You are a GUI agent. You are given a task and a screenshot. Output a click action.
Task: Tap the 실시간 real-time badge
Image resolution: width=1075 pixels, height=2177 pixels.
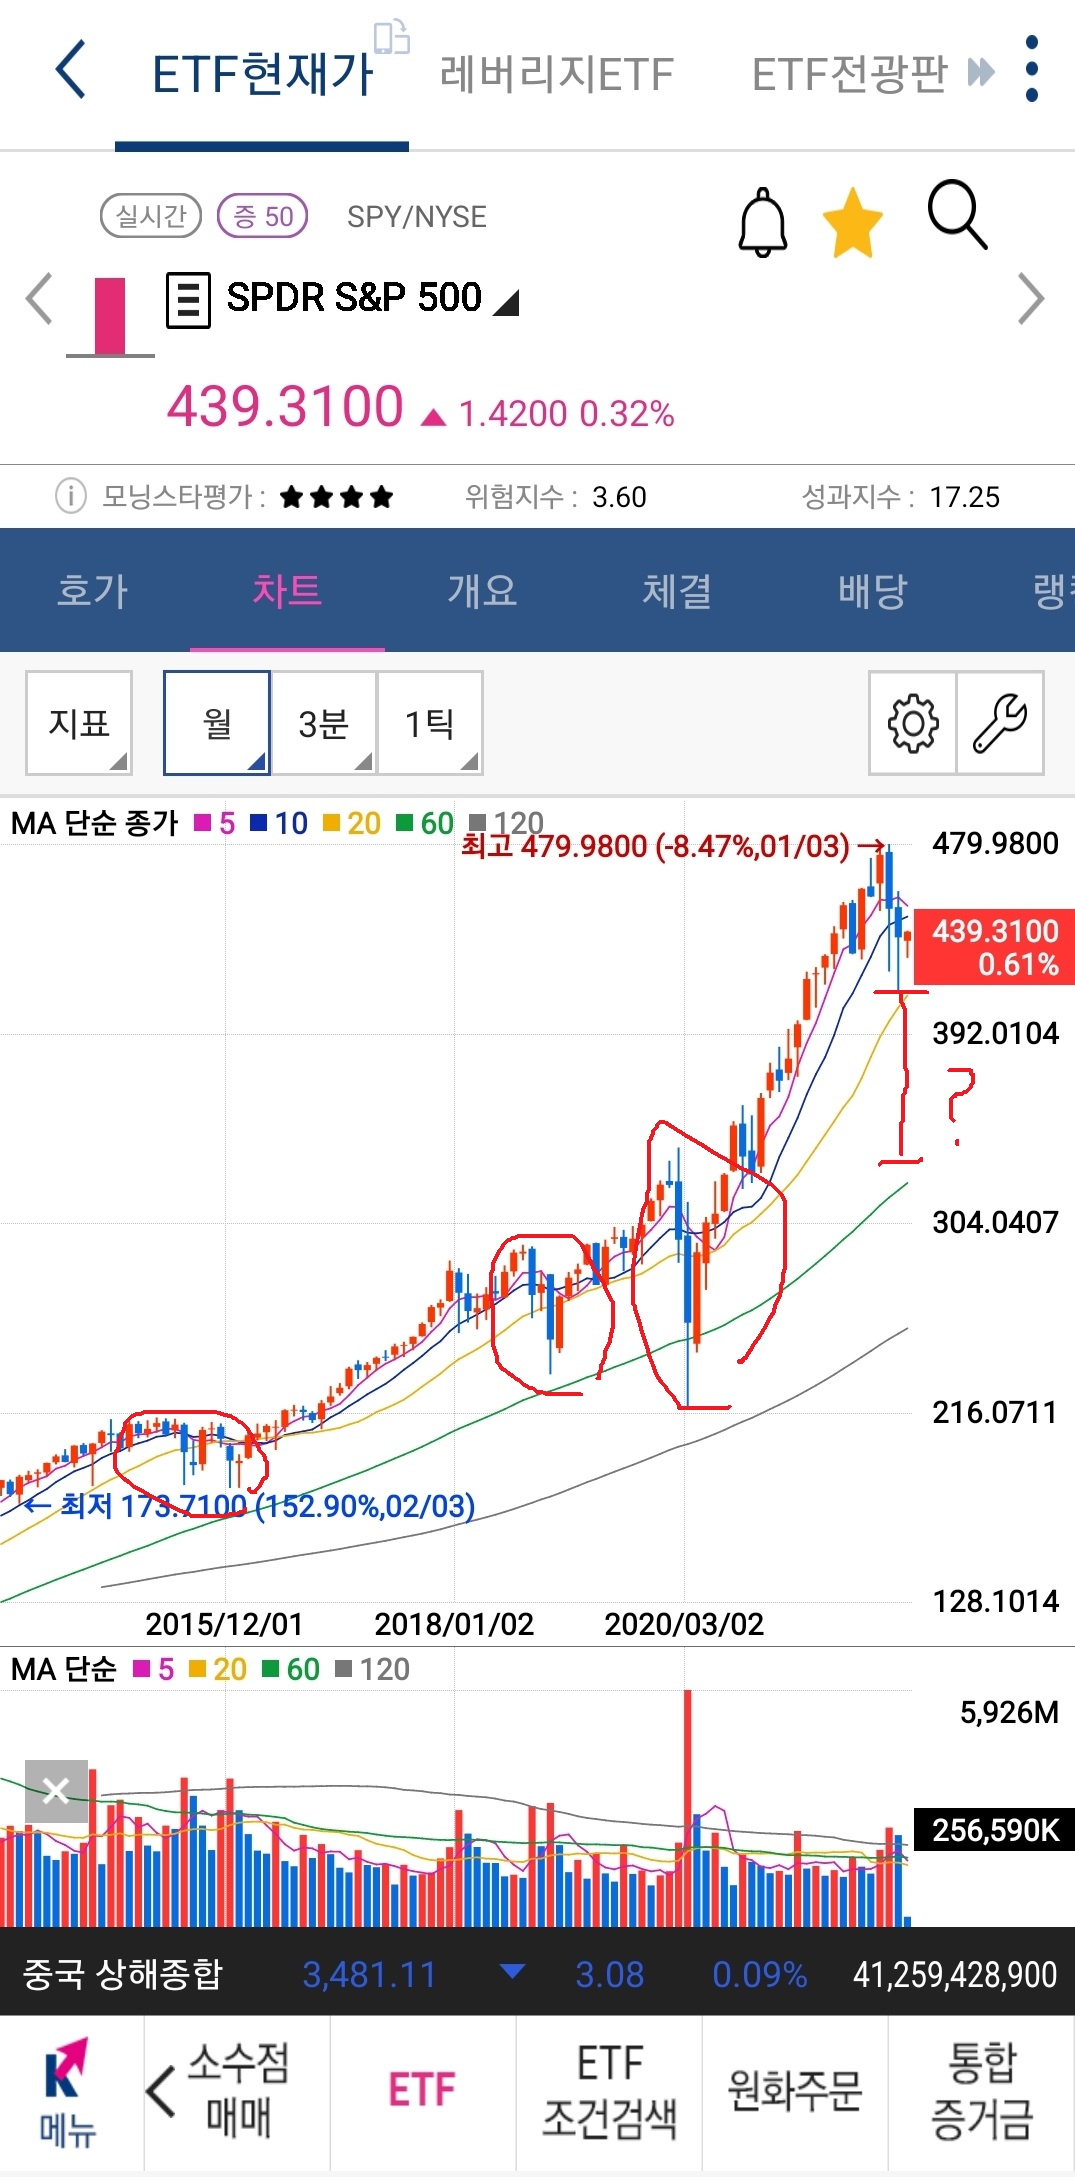point(151,216)
